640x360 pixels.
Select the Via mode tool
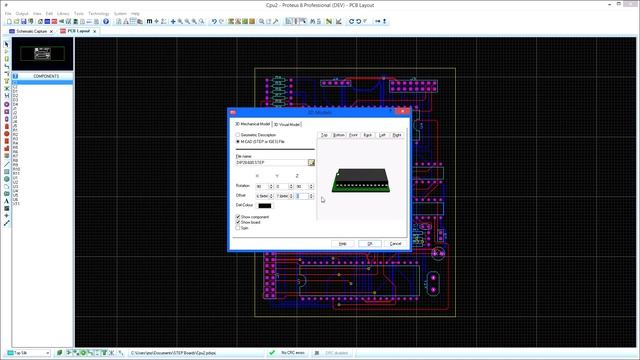coord(7,73)
